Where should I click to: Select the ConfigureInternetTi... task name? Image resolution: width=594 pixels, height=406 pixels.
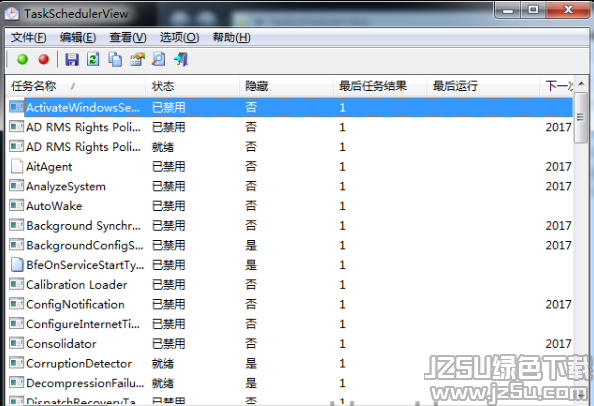click(83, 324)
